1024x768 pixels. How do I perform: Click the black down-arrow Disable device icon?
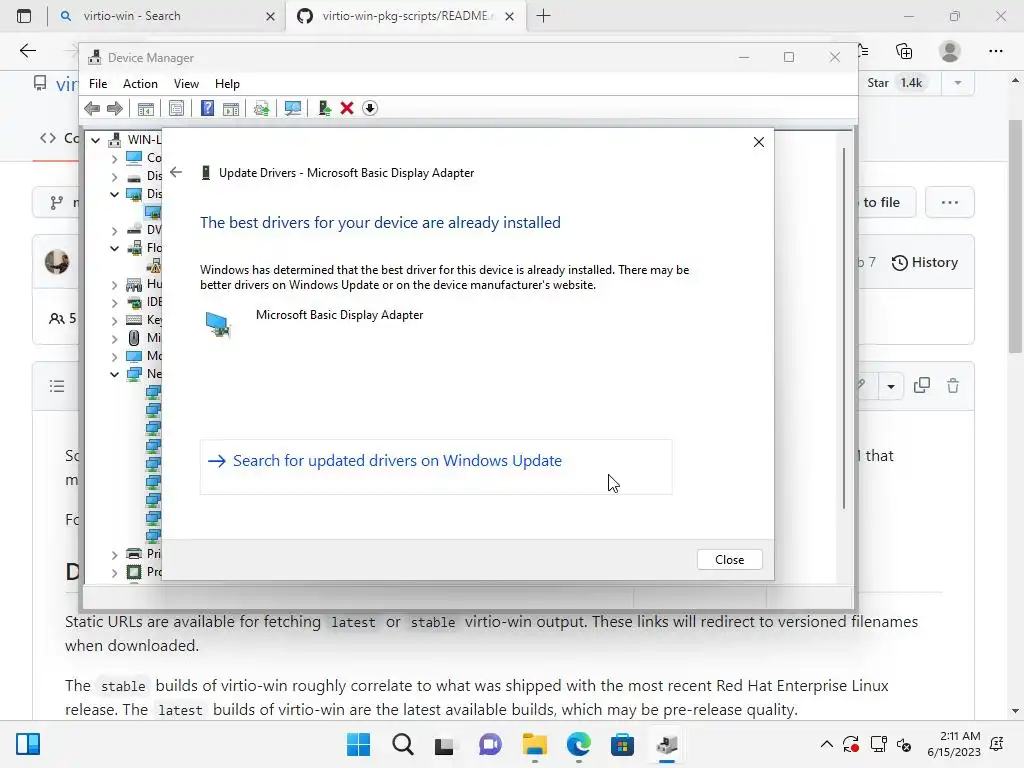pos(370,108)
